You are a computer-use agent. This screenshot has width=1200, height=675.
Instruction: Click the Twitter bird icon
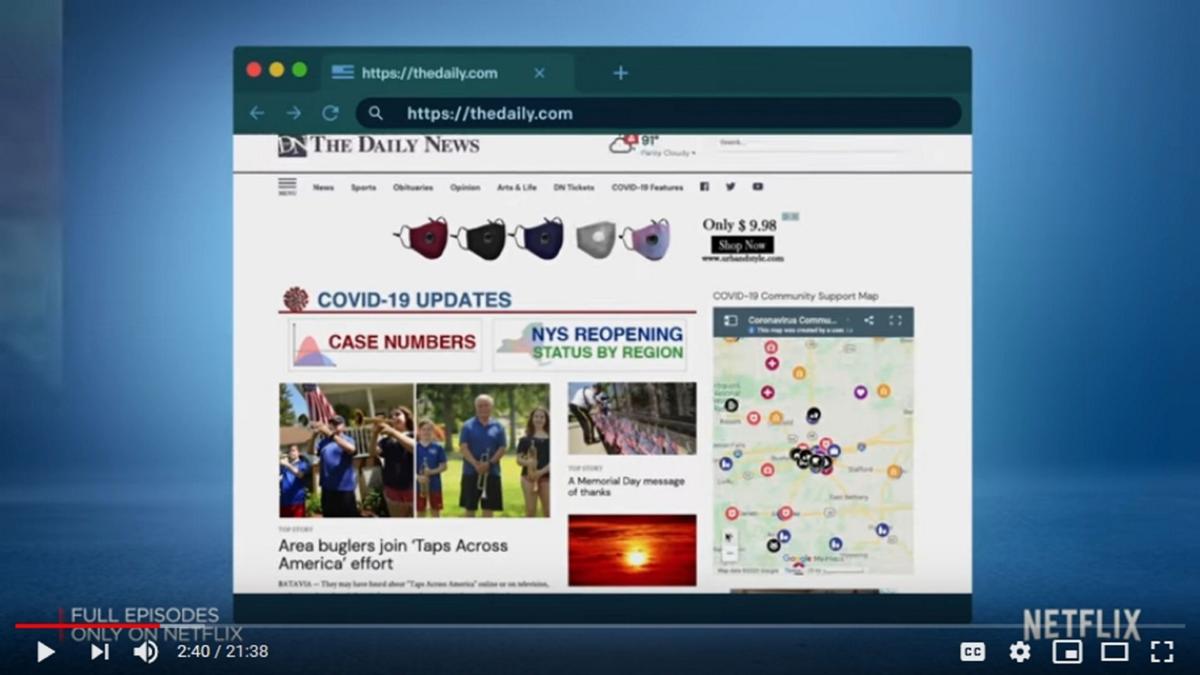(731, 187)
